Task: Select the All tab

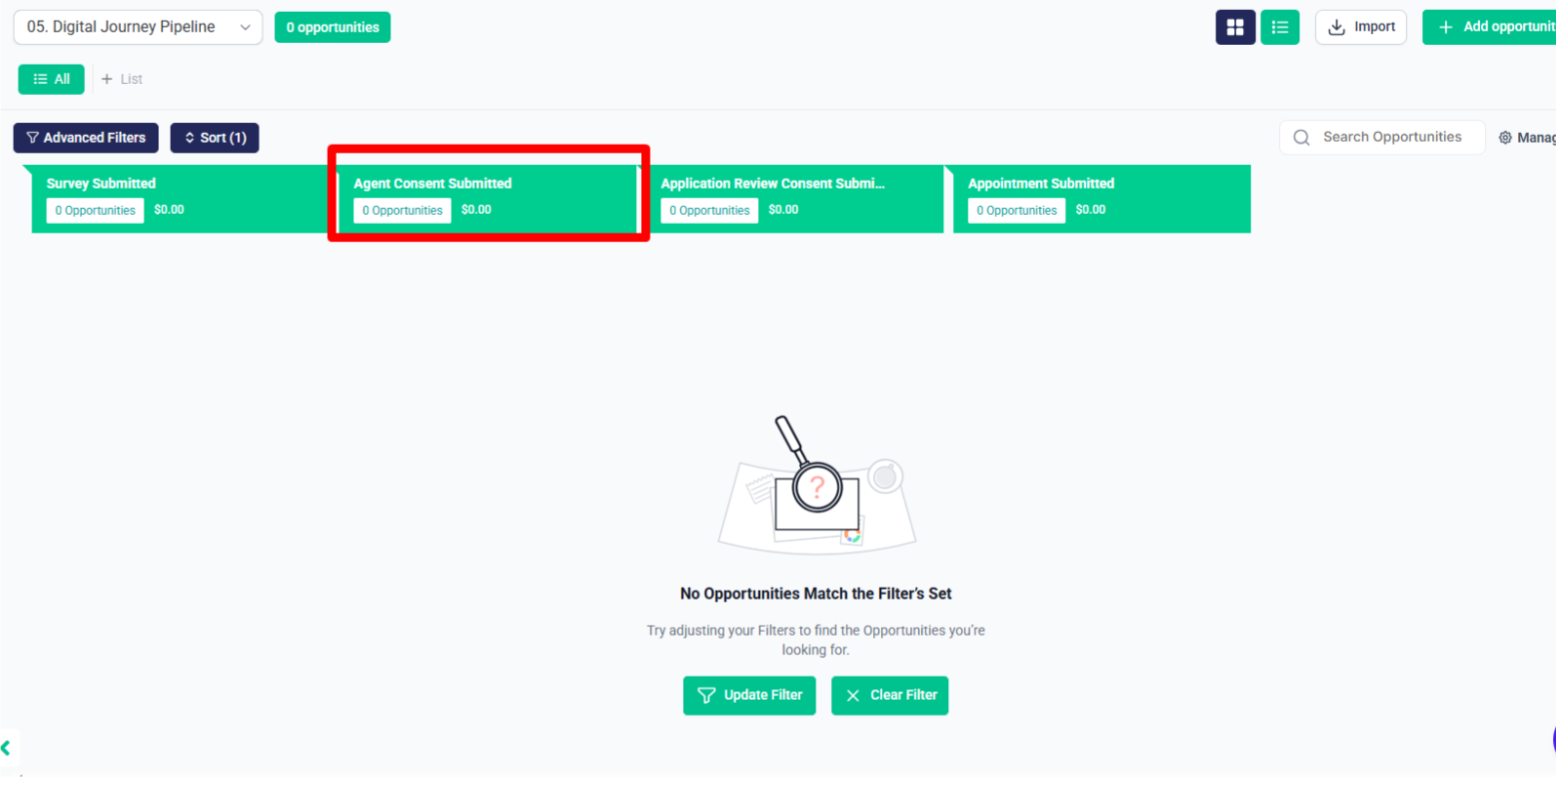Action: (x=51, y=79)
